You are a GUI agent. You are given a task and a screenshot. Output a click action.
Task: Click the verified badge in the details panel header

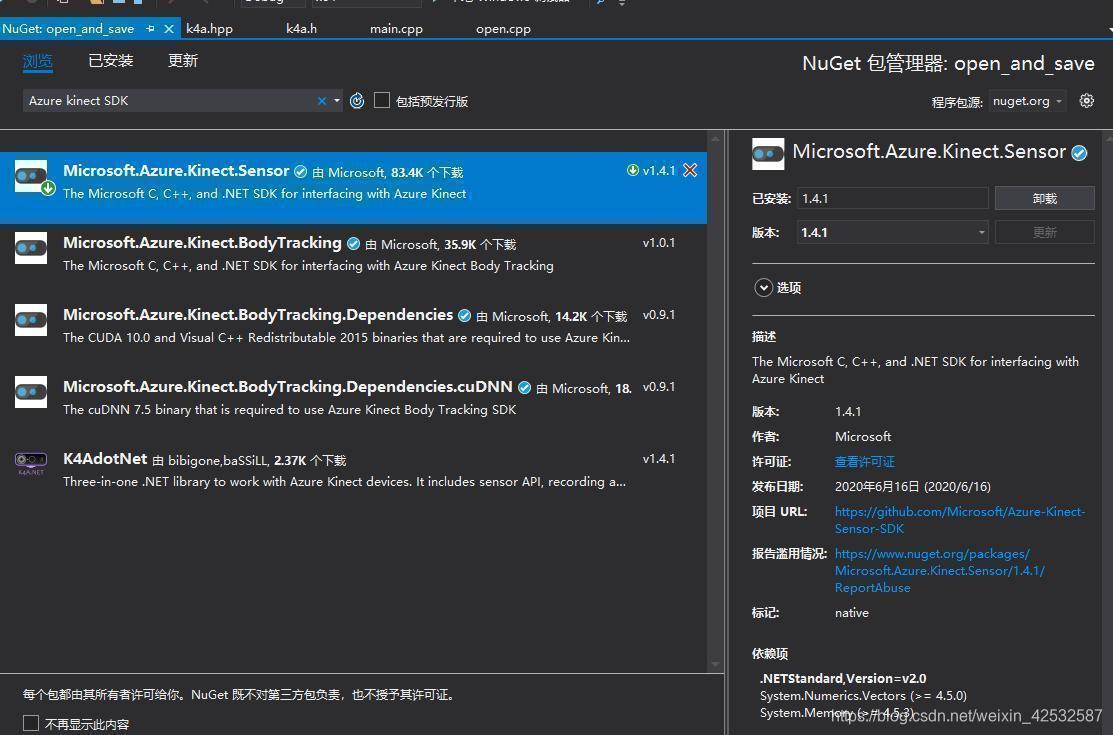pyautogui.click(x=1079, y=153)
